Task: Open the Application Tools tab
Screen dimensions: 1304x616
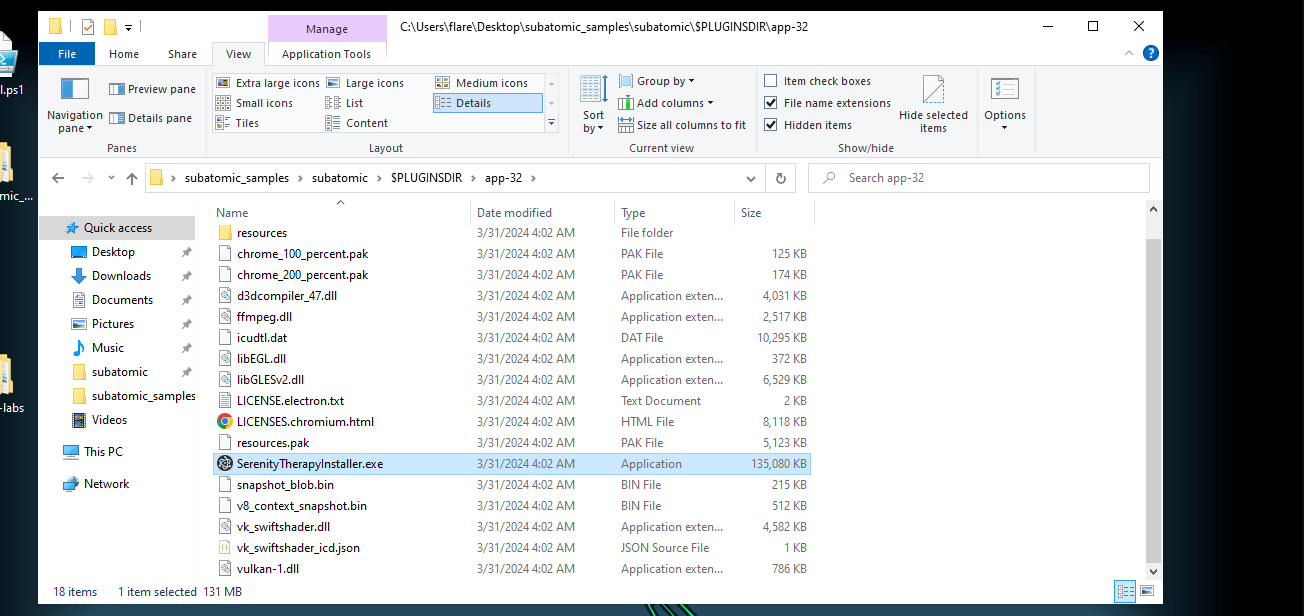Action: tap(327, 54)
